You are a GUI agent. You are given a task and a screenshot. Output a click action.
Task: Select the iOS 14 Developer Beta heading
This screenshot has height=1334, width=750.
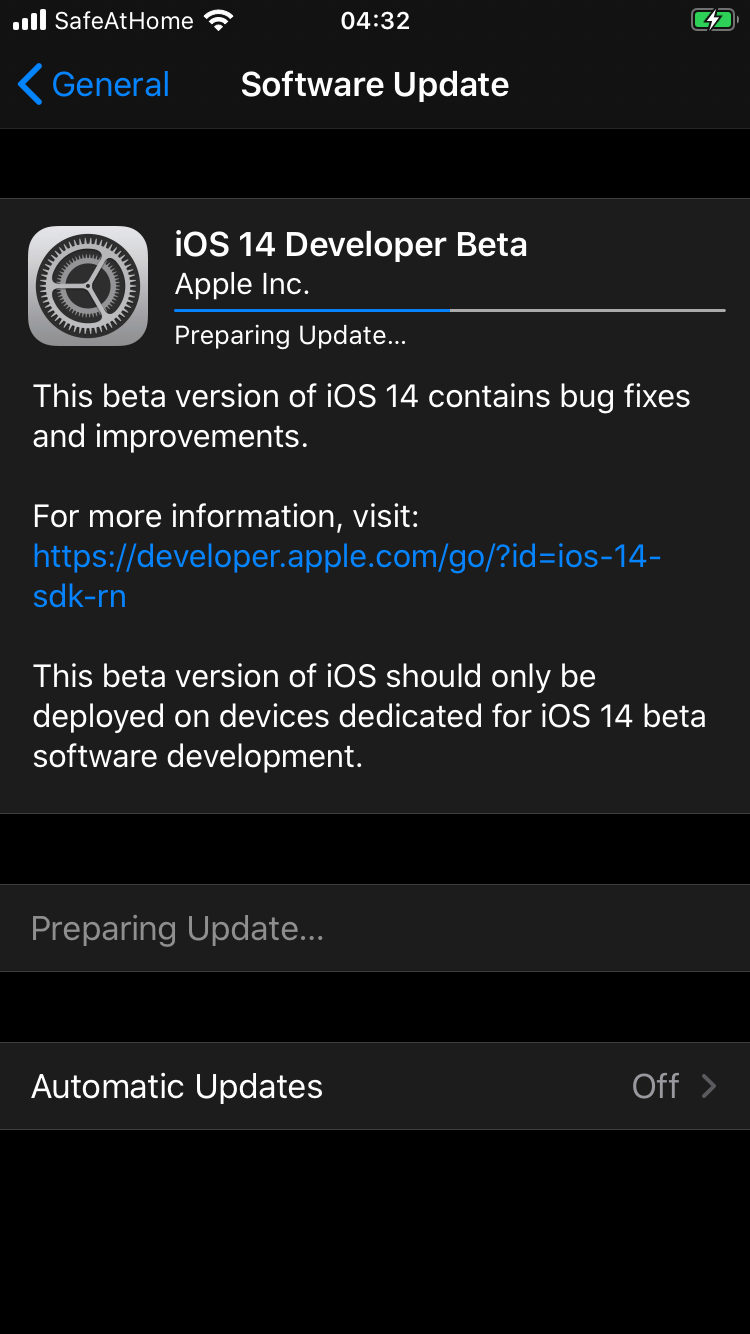tap(350, 245)
